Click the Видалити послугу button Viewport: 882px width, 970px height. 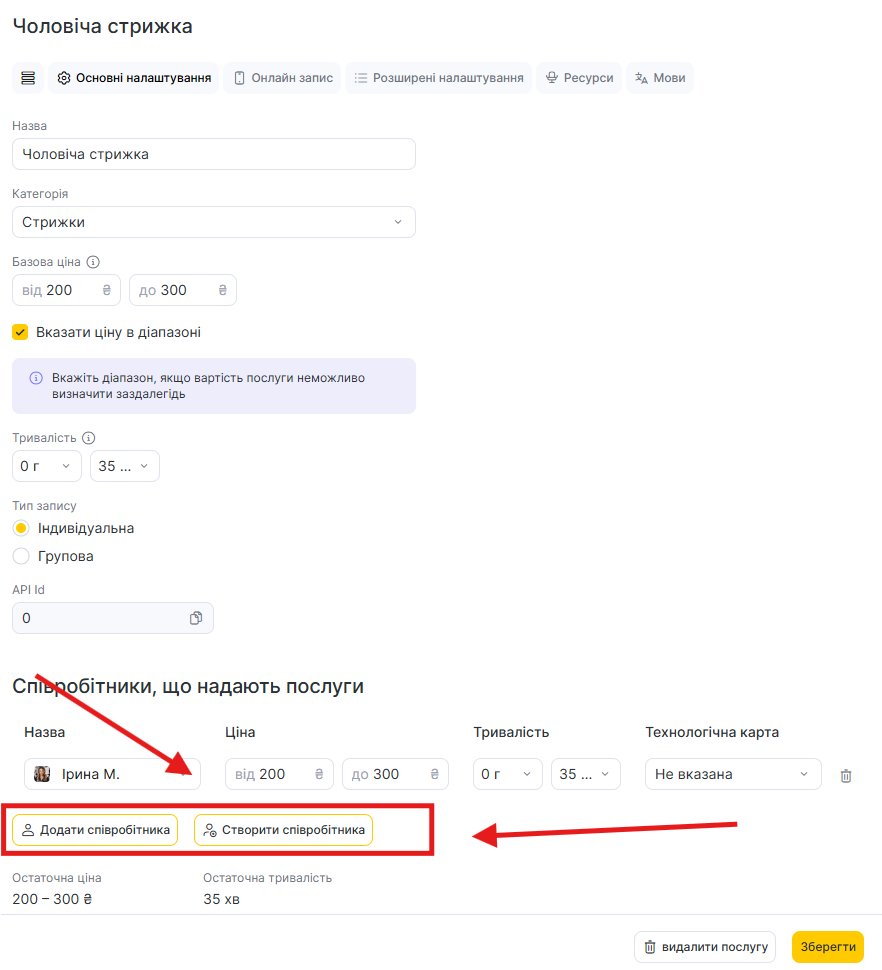705,947
